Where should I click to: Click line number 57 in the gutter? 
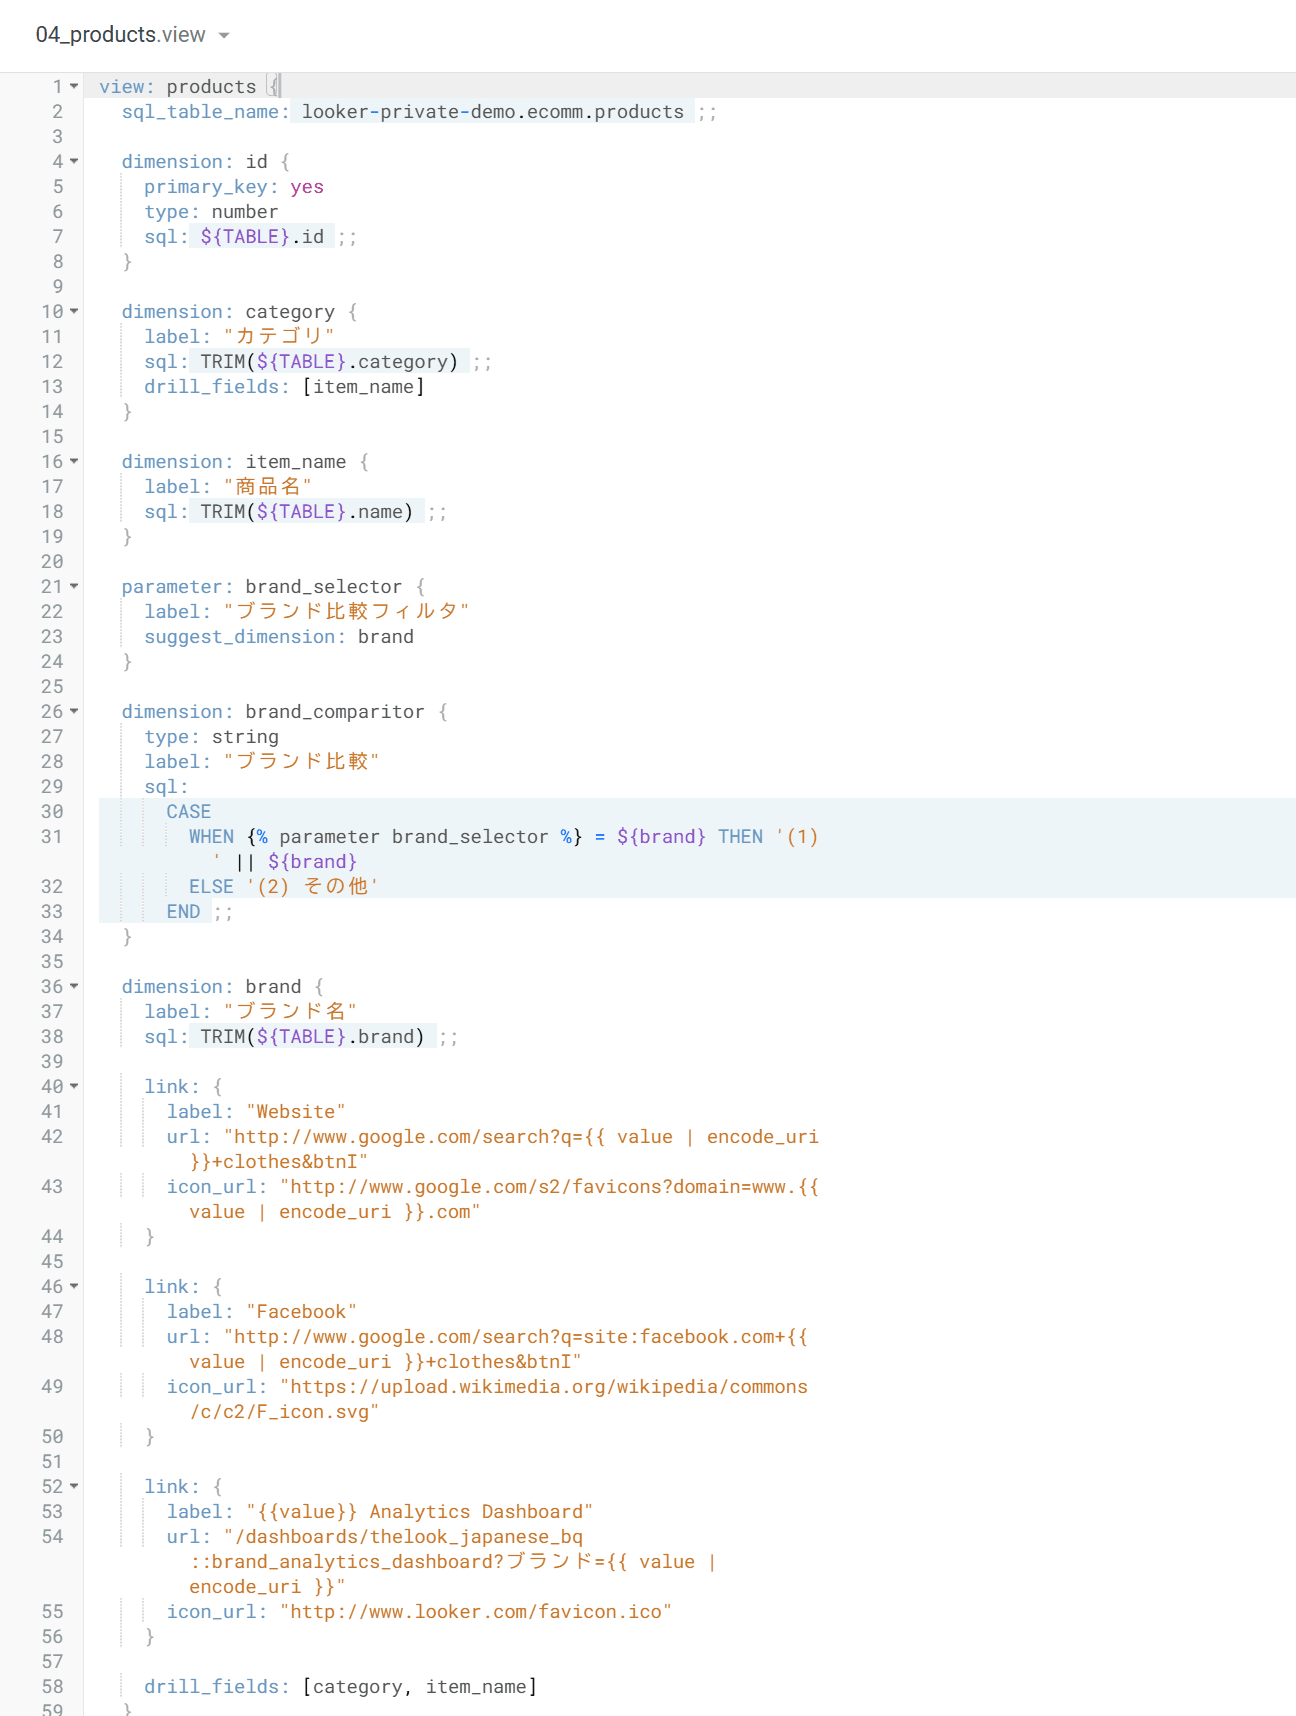[52, 1662]
